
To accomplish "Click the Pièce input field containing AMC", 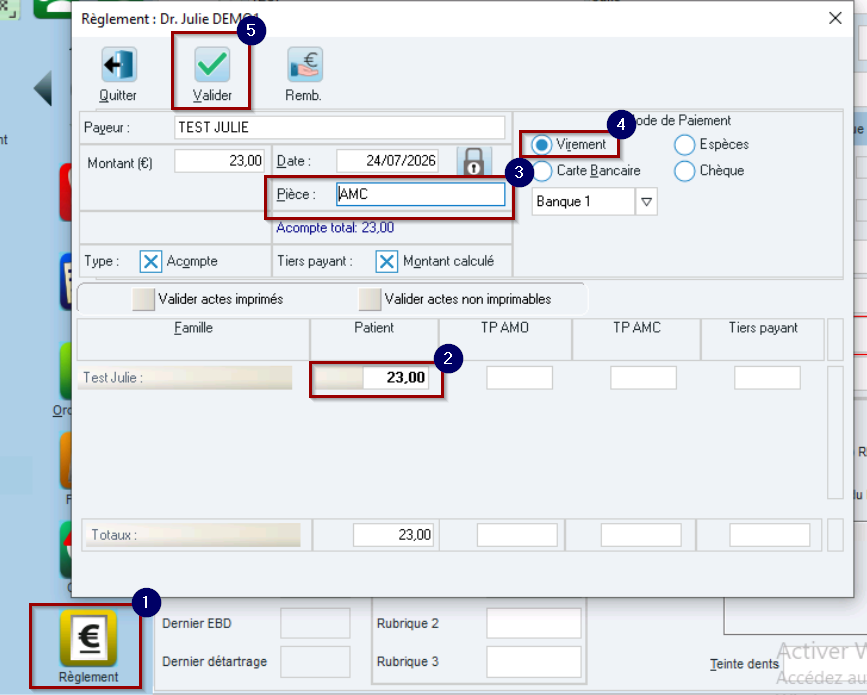I will [420, 195].
